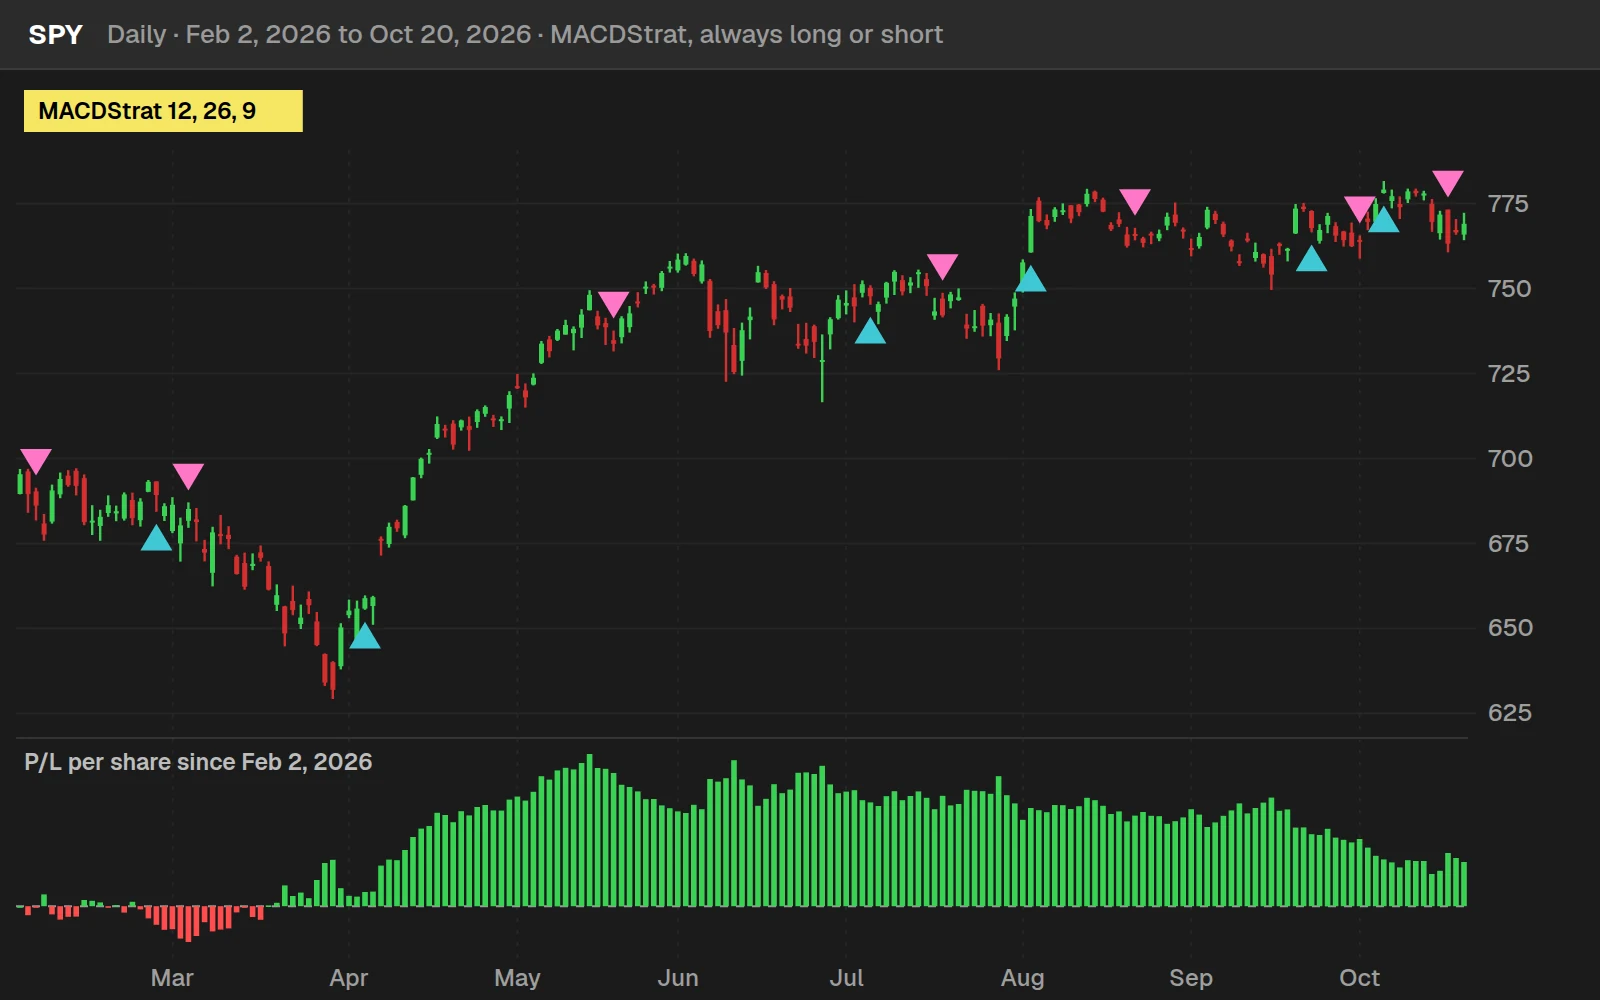Select the cyan buy marker in late February
The image size is (1600, 1000).
click(156, 538)
